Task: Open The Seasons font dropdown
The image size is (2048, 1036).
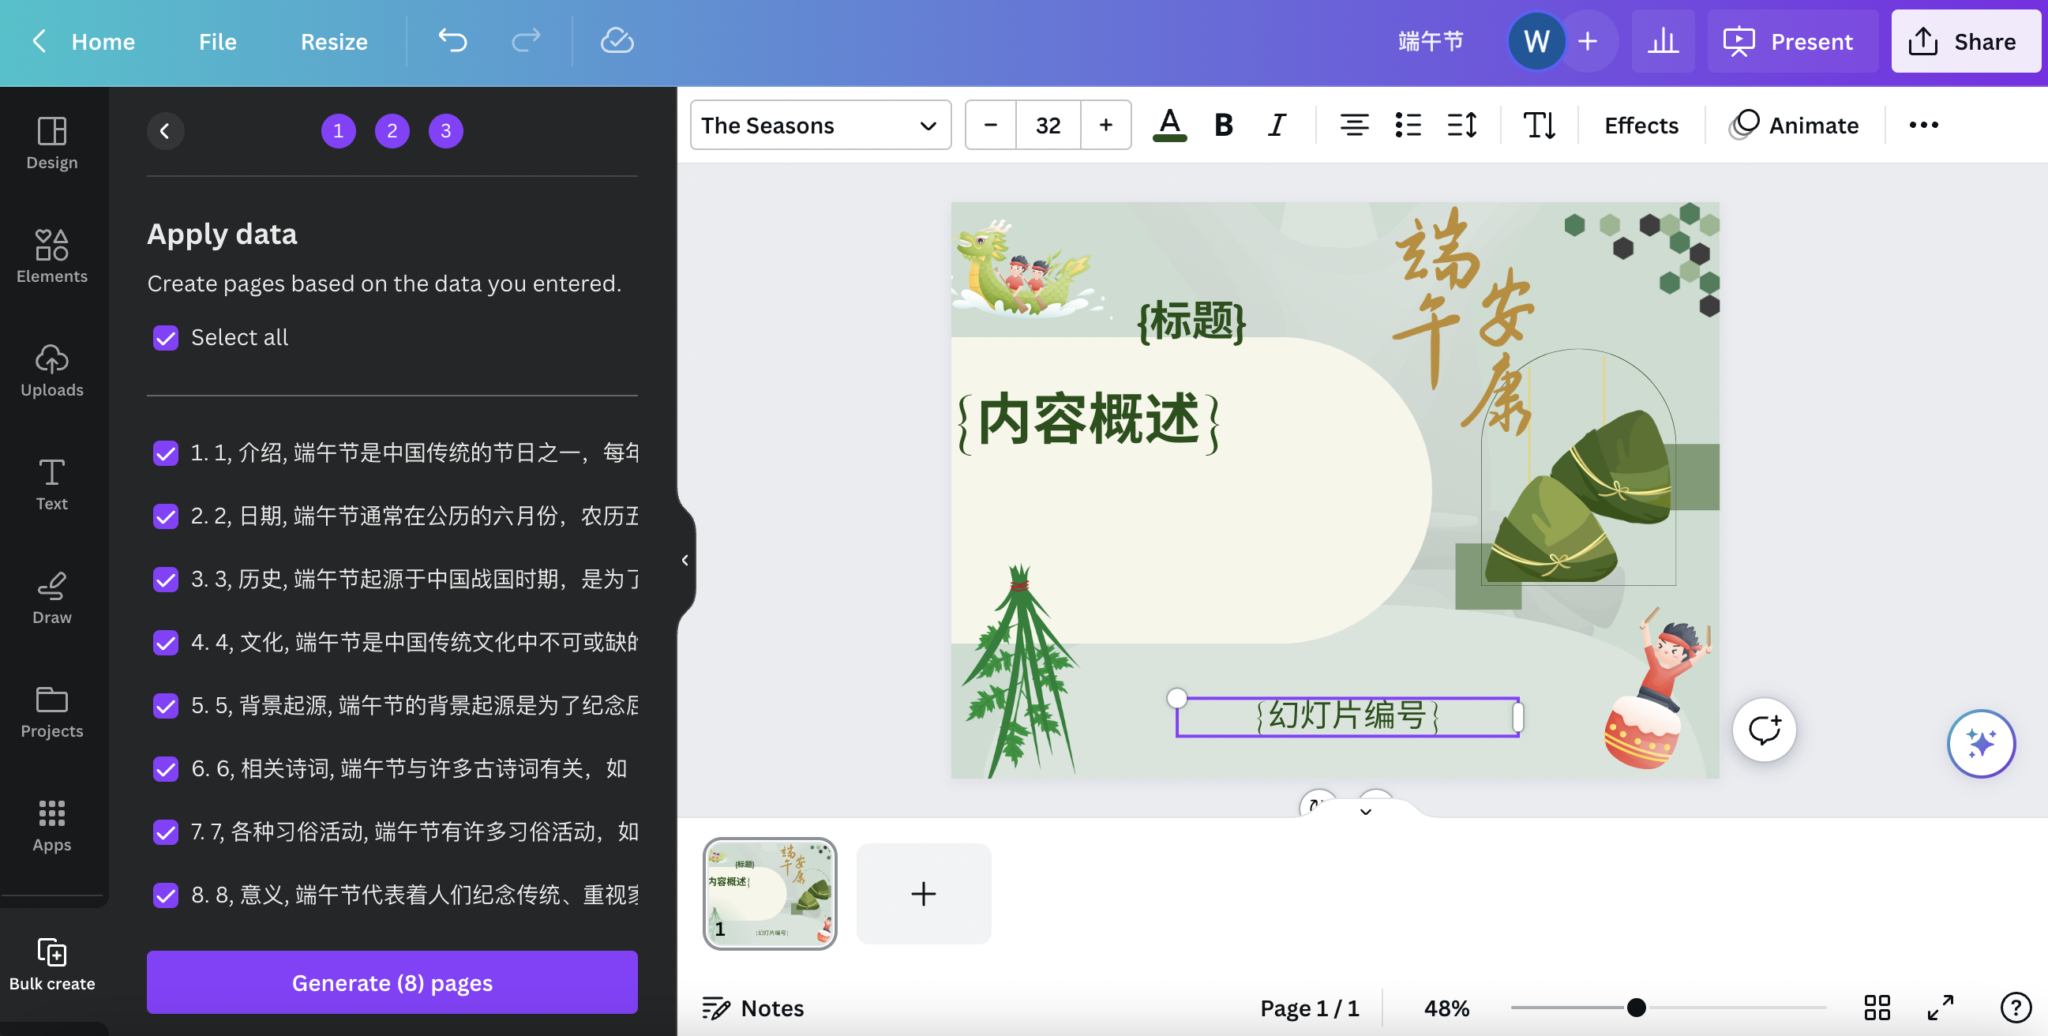Action: (819, 125)
